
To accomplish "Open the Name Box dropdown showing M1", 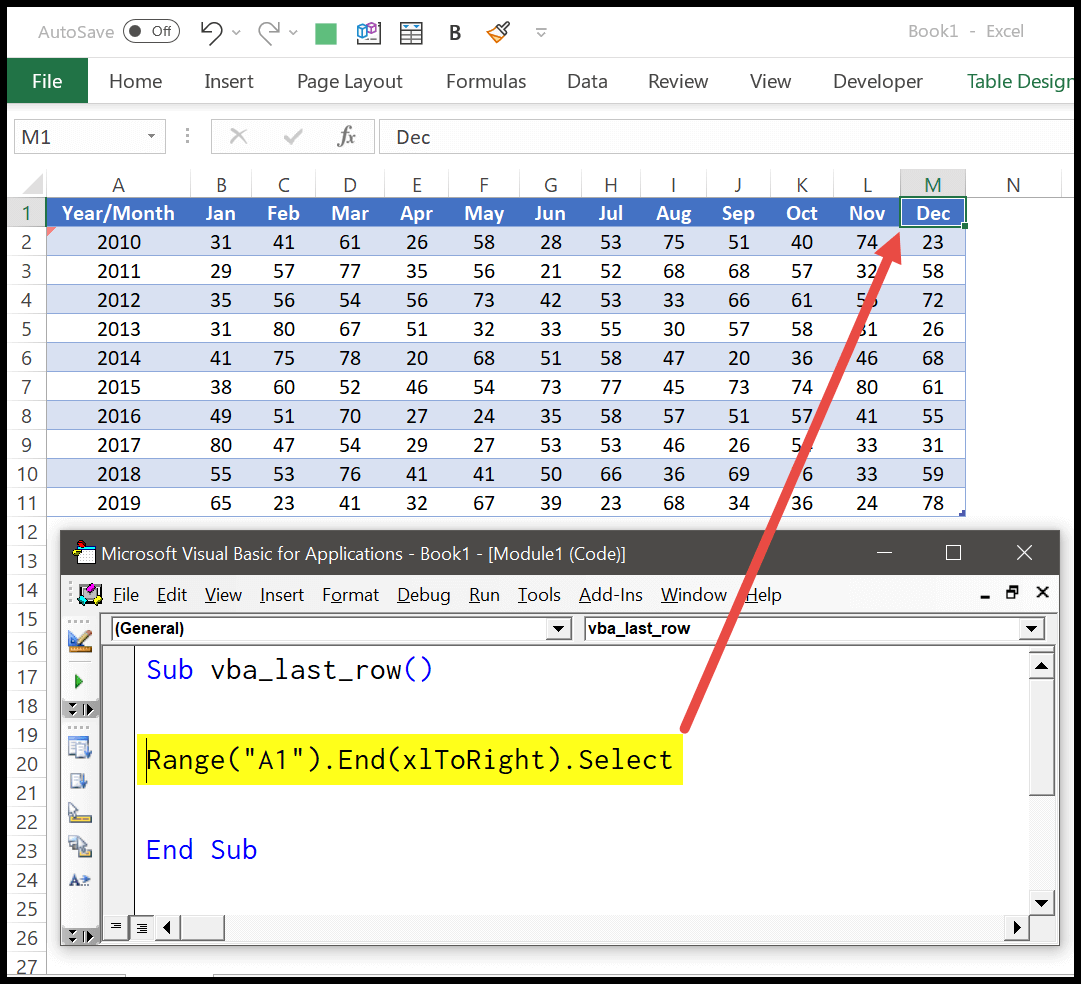I will pyautogui.click(x=154, y=136).
